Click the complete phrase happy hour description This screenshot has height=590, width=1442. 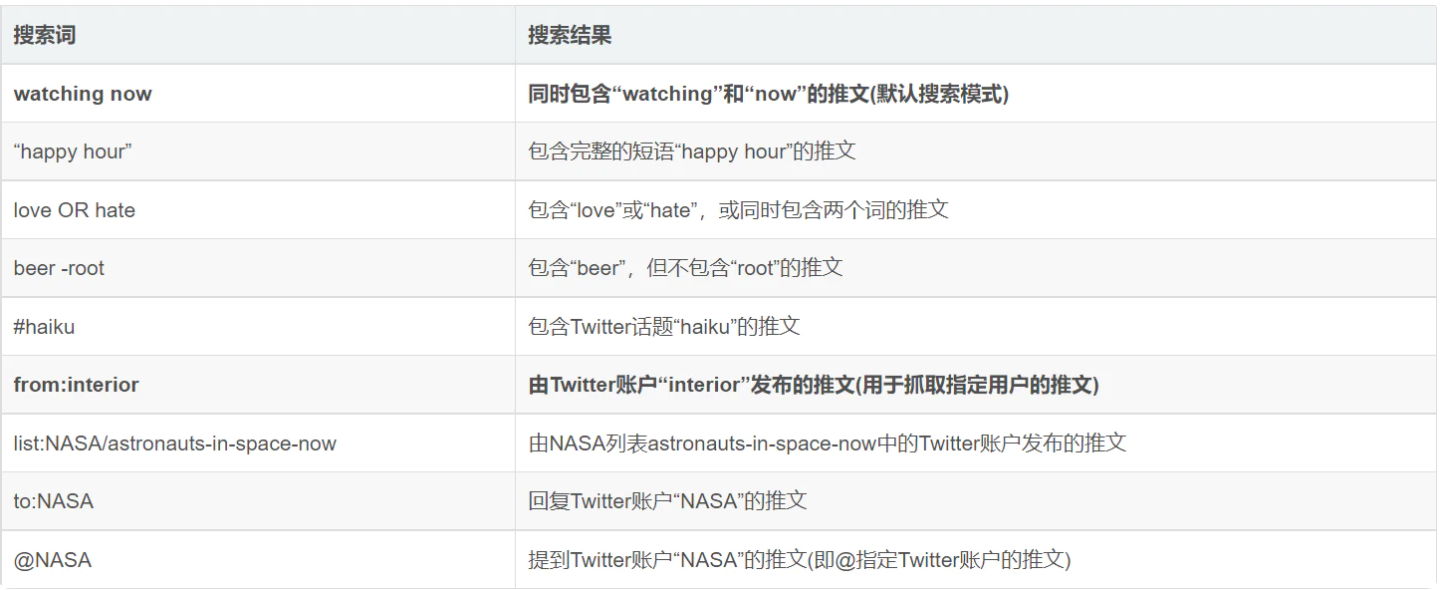[x=691, y=152]
